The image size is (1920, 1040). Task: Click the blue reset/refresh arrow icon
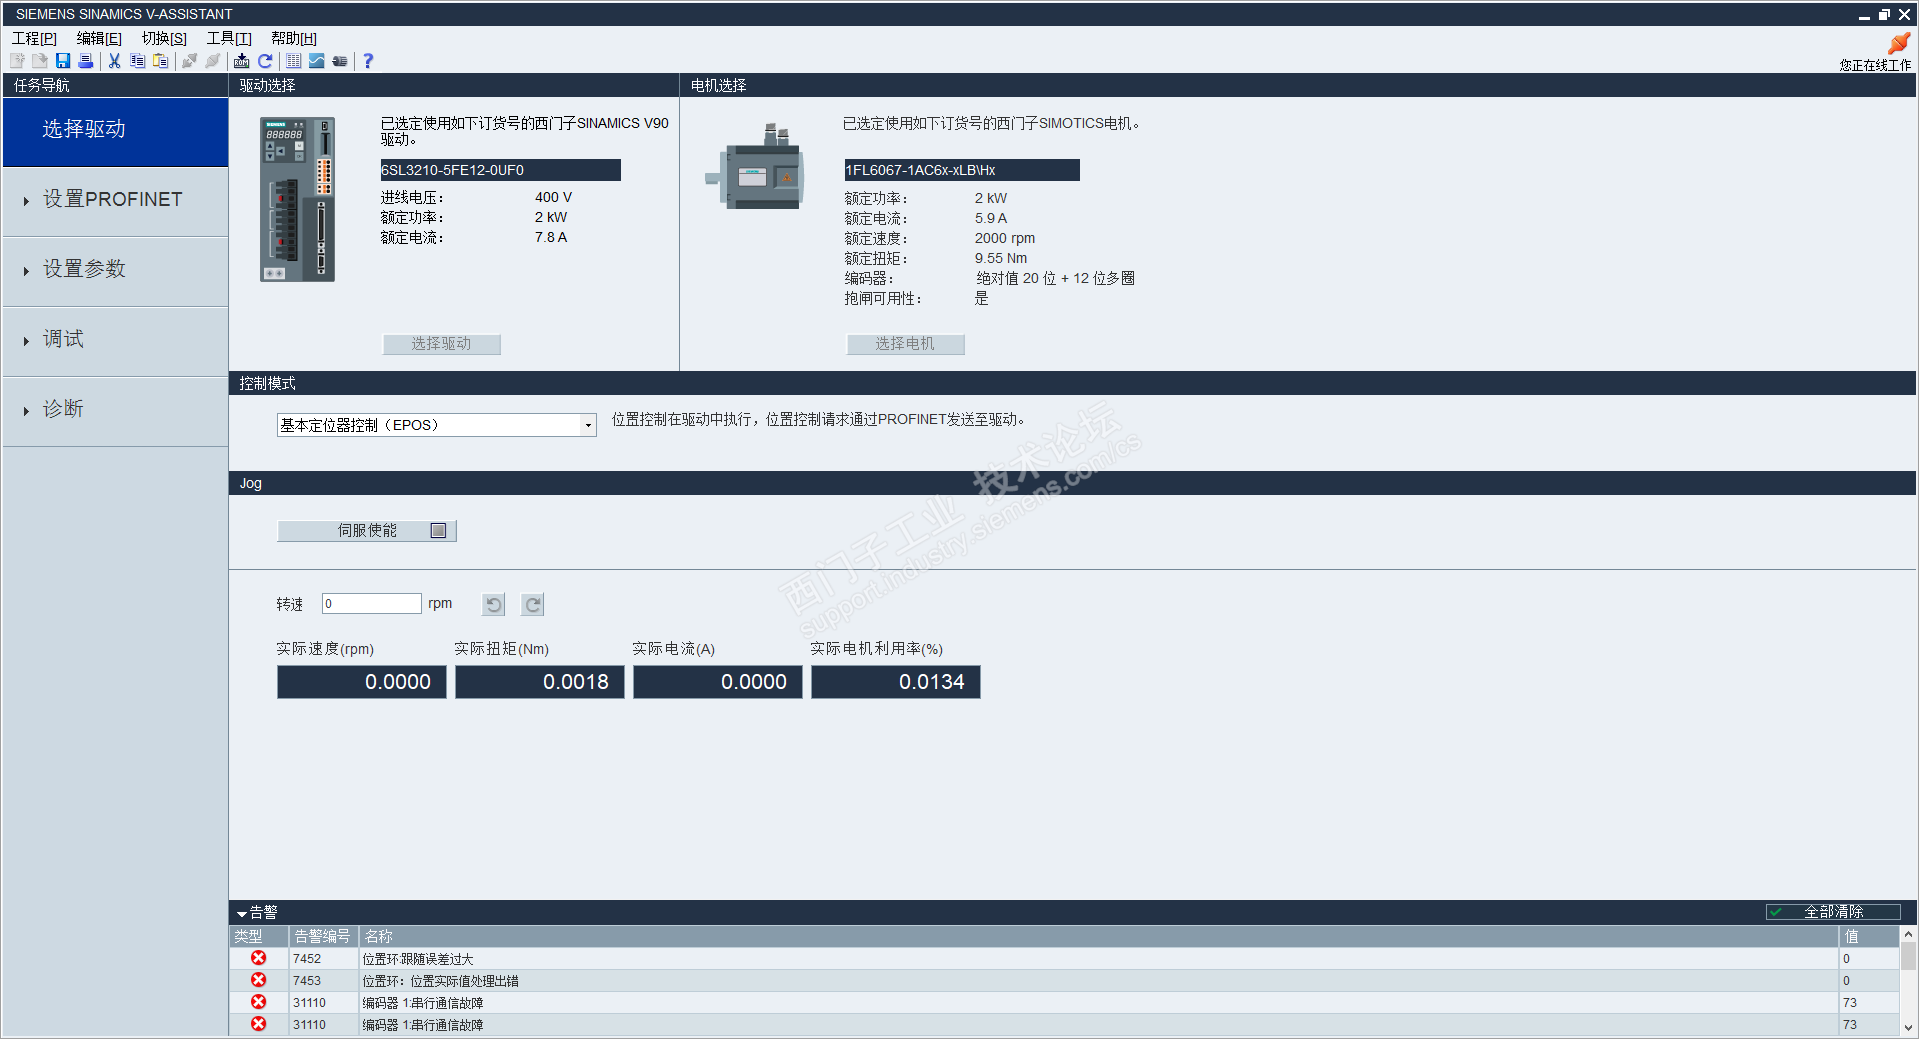(265, 61)
